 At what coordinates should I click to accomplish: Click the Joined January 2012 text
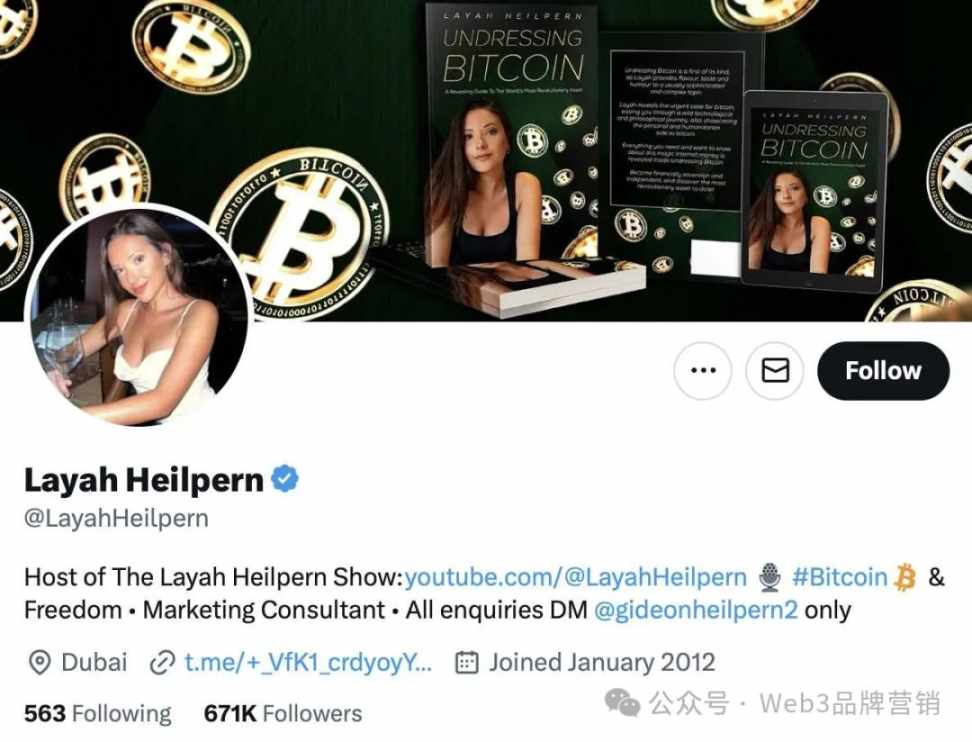click(602, 663)
